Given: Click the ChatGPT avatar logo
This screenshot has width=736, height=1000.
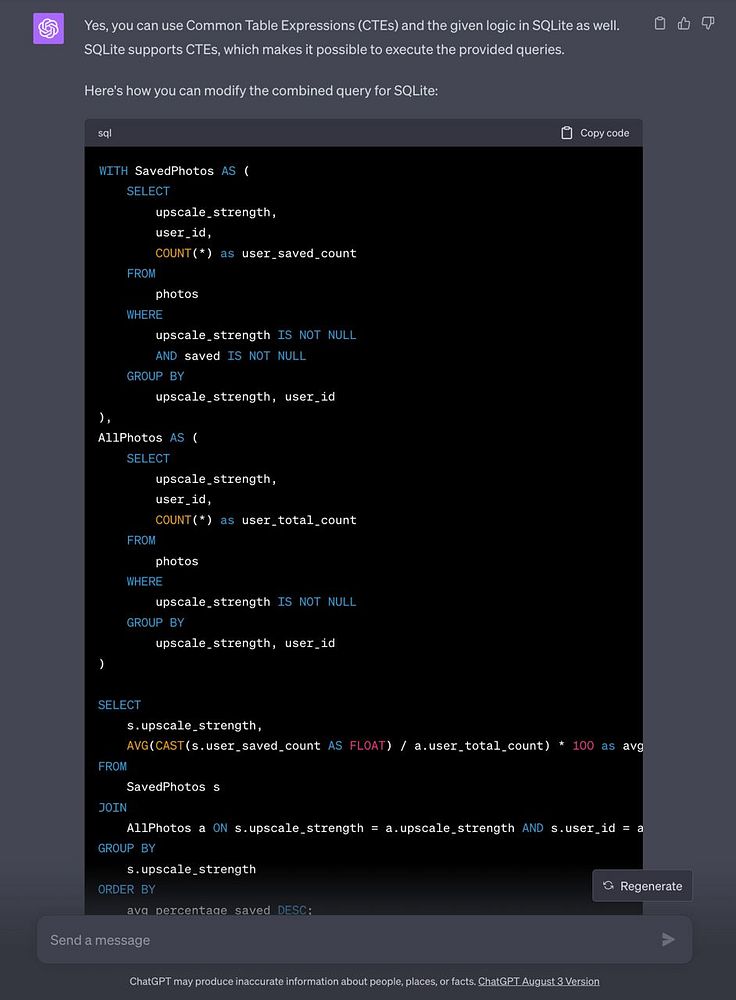Looking at the screenshot, I should pos(48,29).
